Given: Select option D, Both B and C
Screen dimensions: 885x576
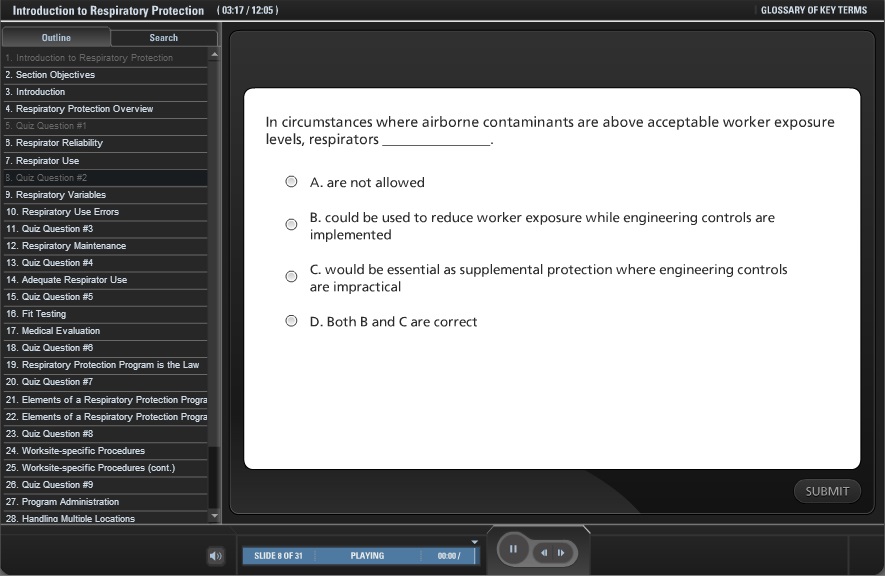Looking at the screenshot, I should (291, 321).
